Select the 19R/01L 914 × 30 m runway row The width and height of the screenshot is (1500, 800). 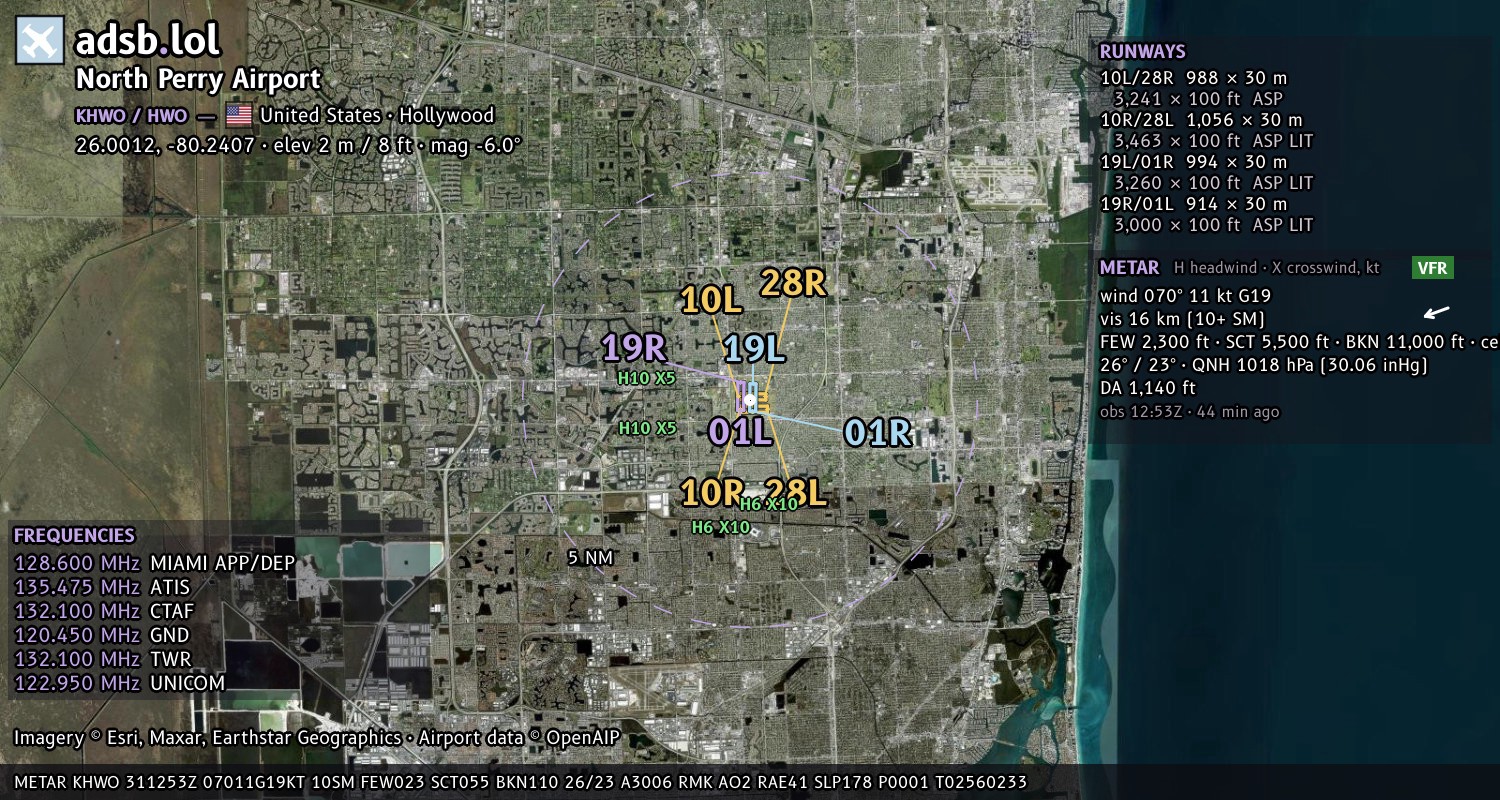click(1193, 204)
